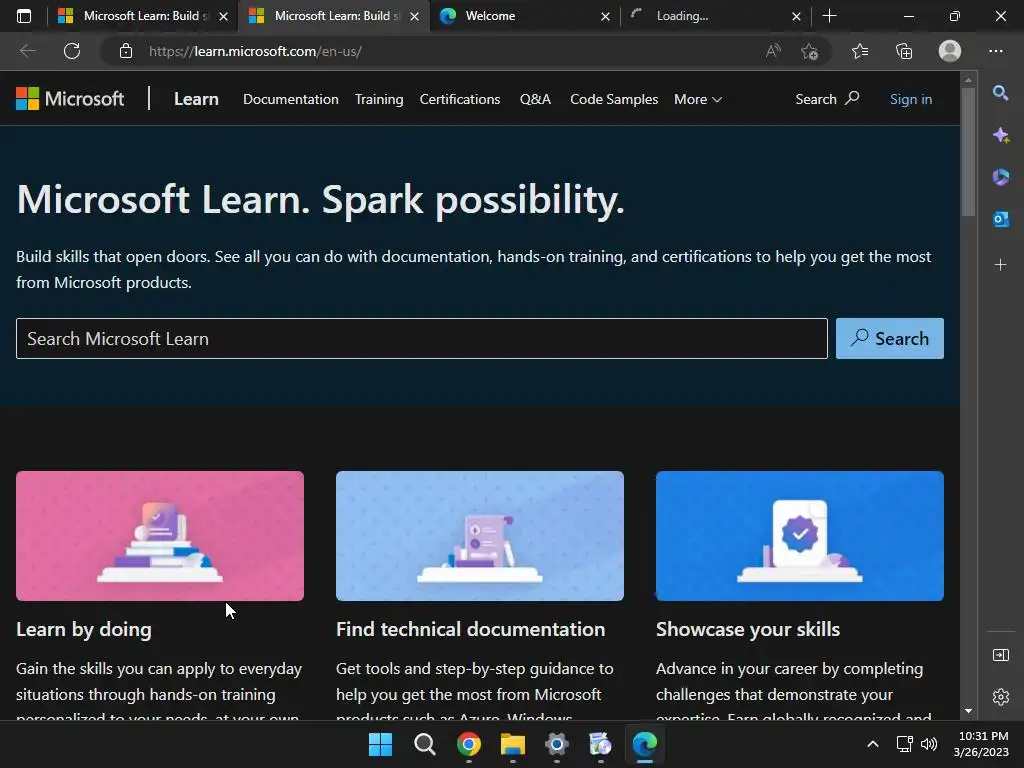Open Windows taskbar search

pos(424,744)
